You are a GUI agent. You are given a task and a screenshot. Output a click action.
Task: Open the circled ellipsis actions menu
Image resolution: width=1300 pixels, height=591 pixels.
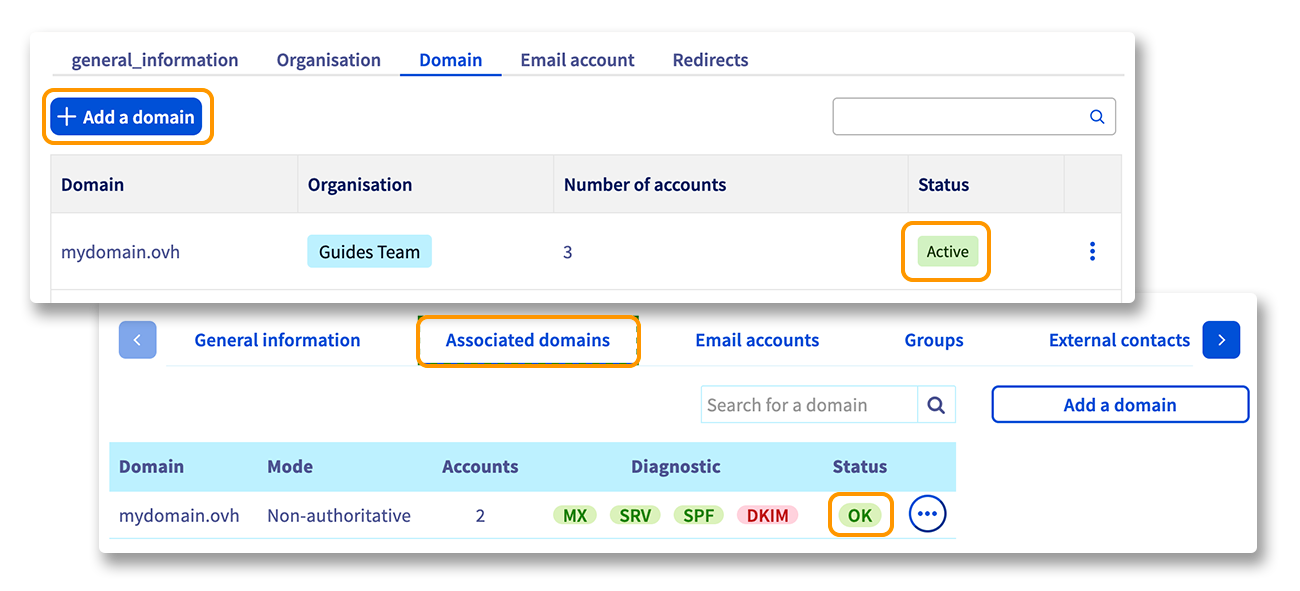[927, 514]
